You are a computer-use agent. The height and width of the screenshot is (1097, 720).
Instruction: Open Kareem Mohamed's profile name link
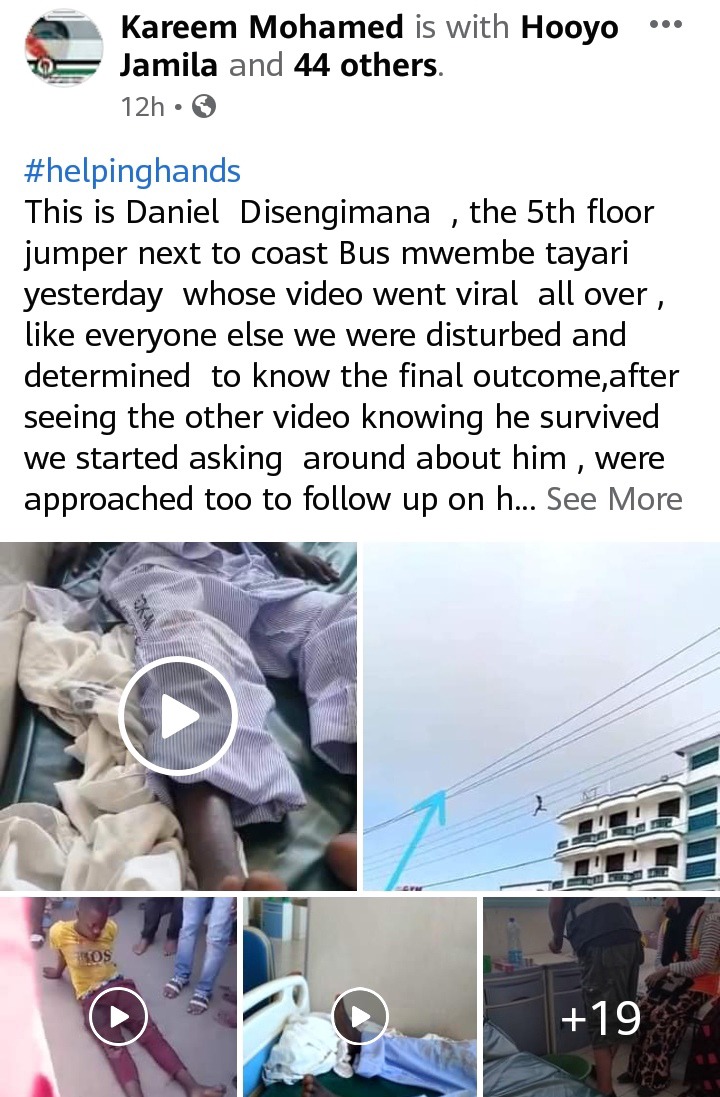click(262, 27)
